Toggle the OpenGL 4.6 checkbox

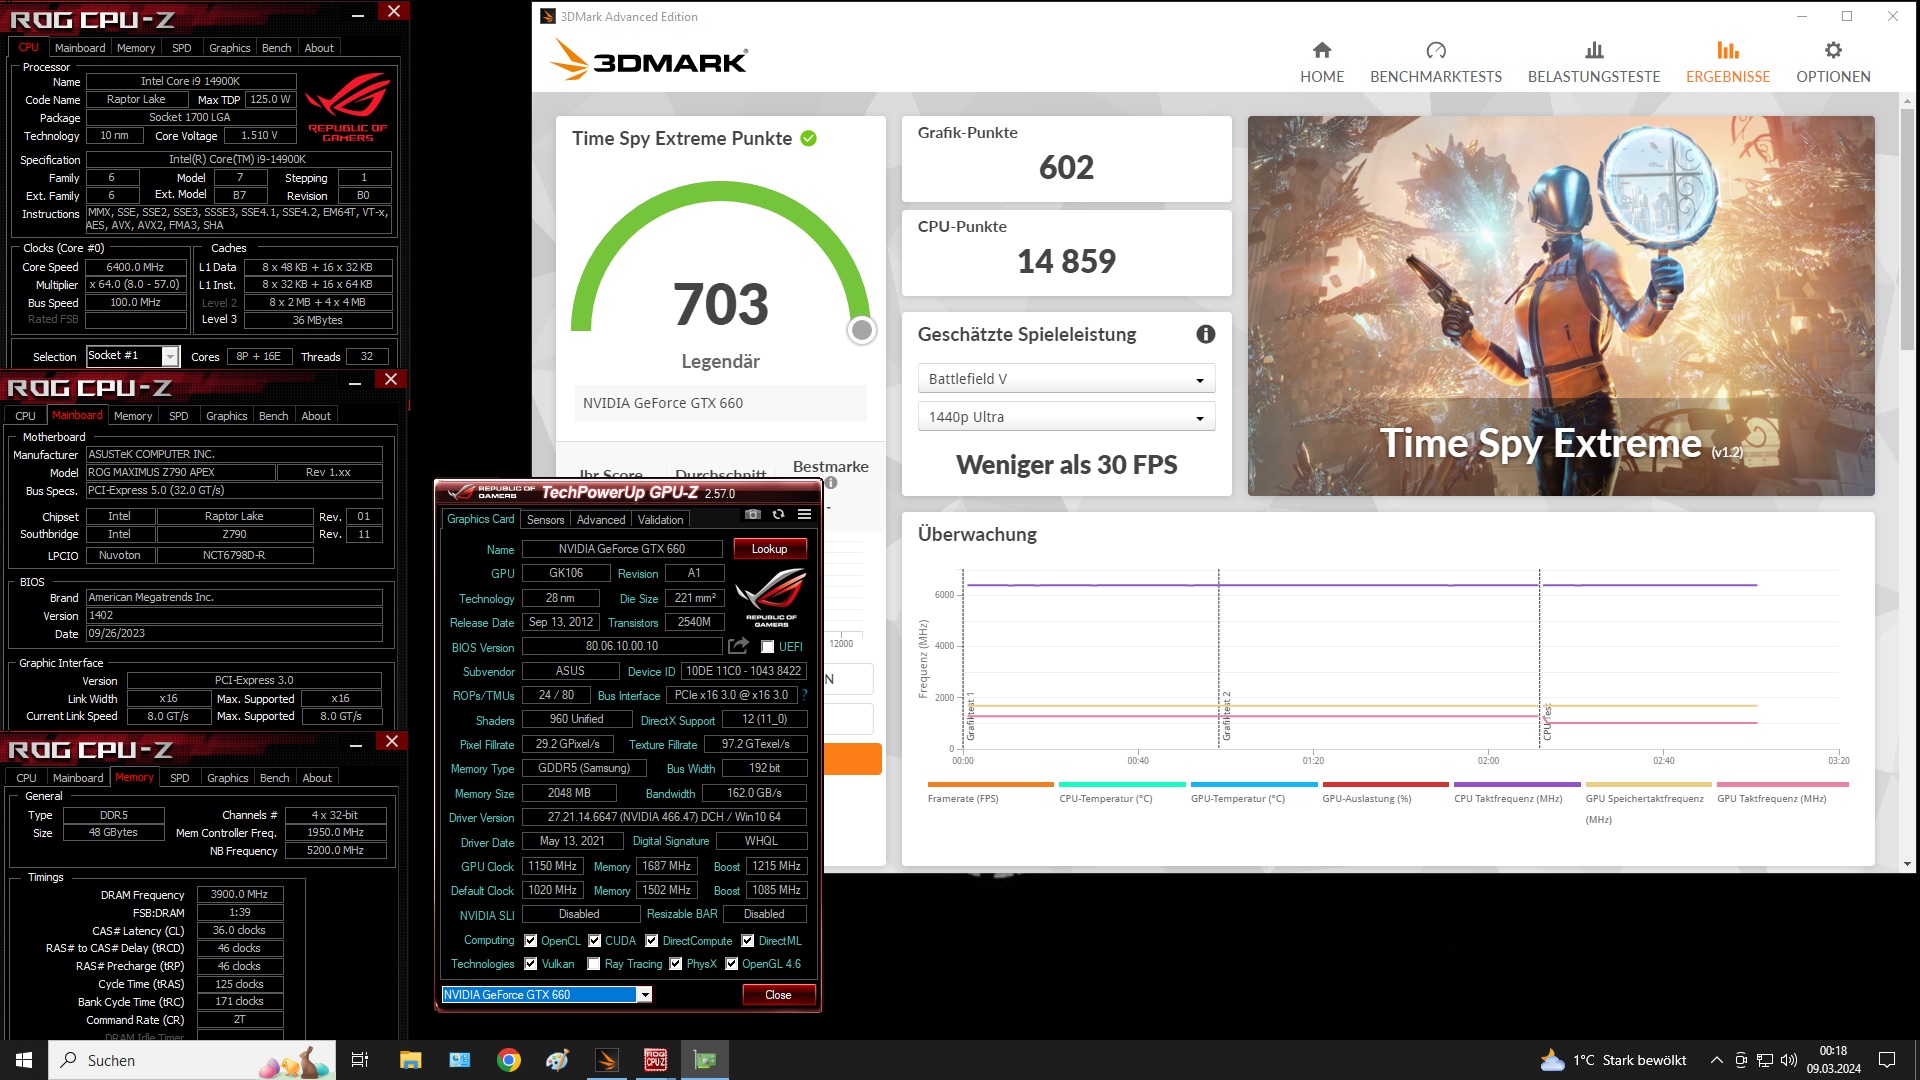pos(732,964)
